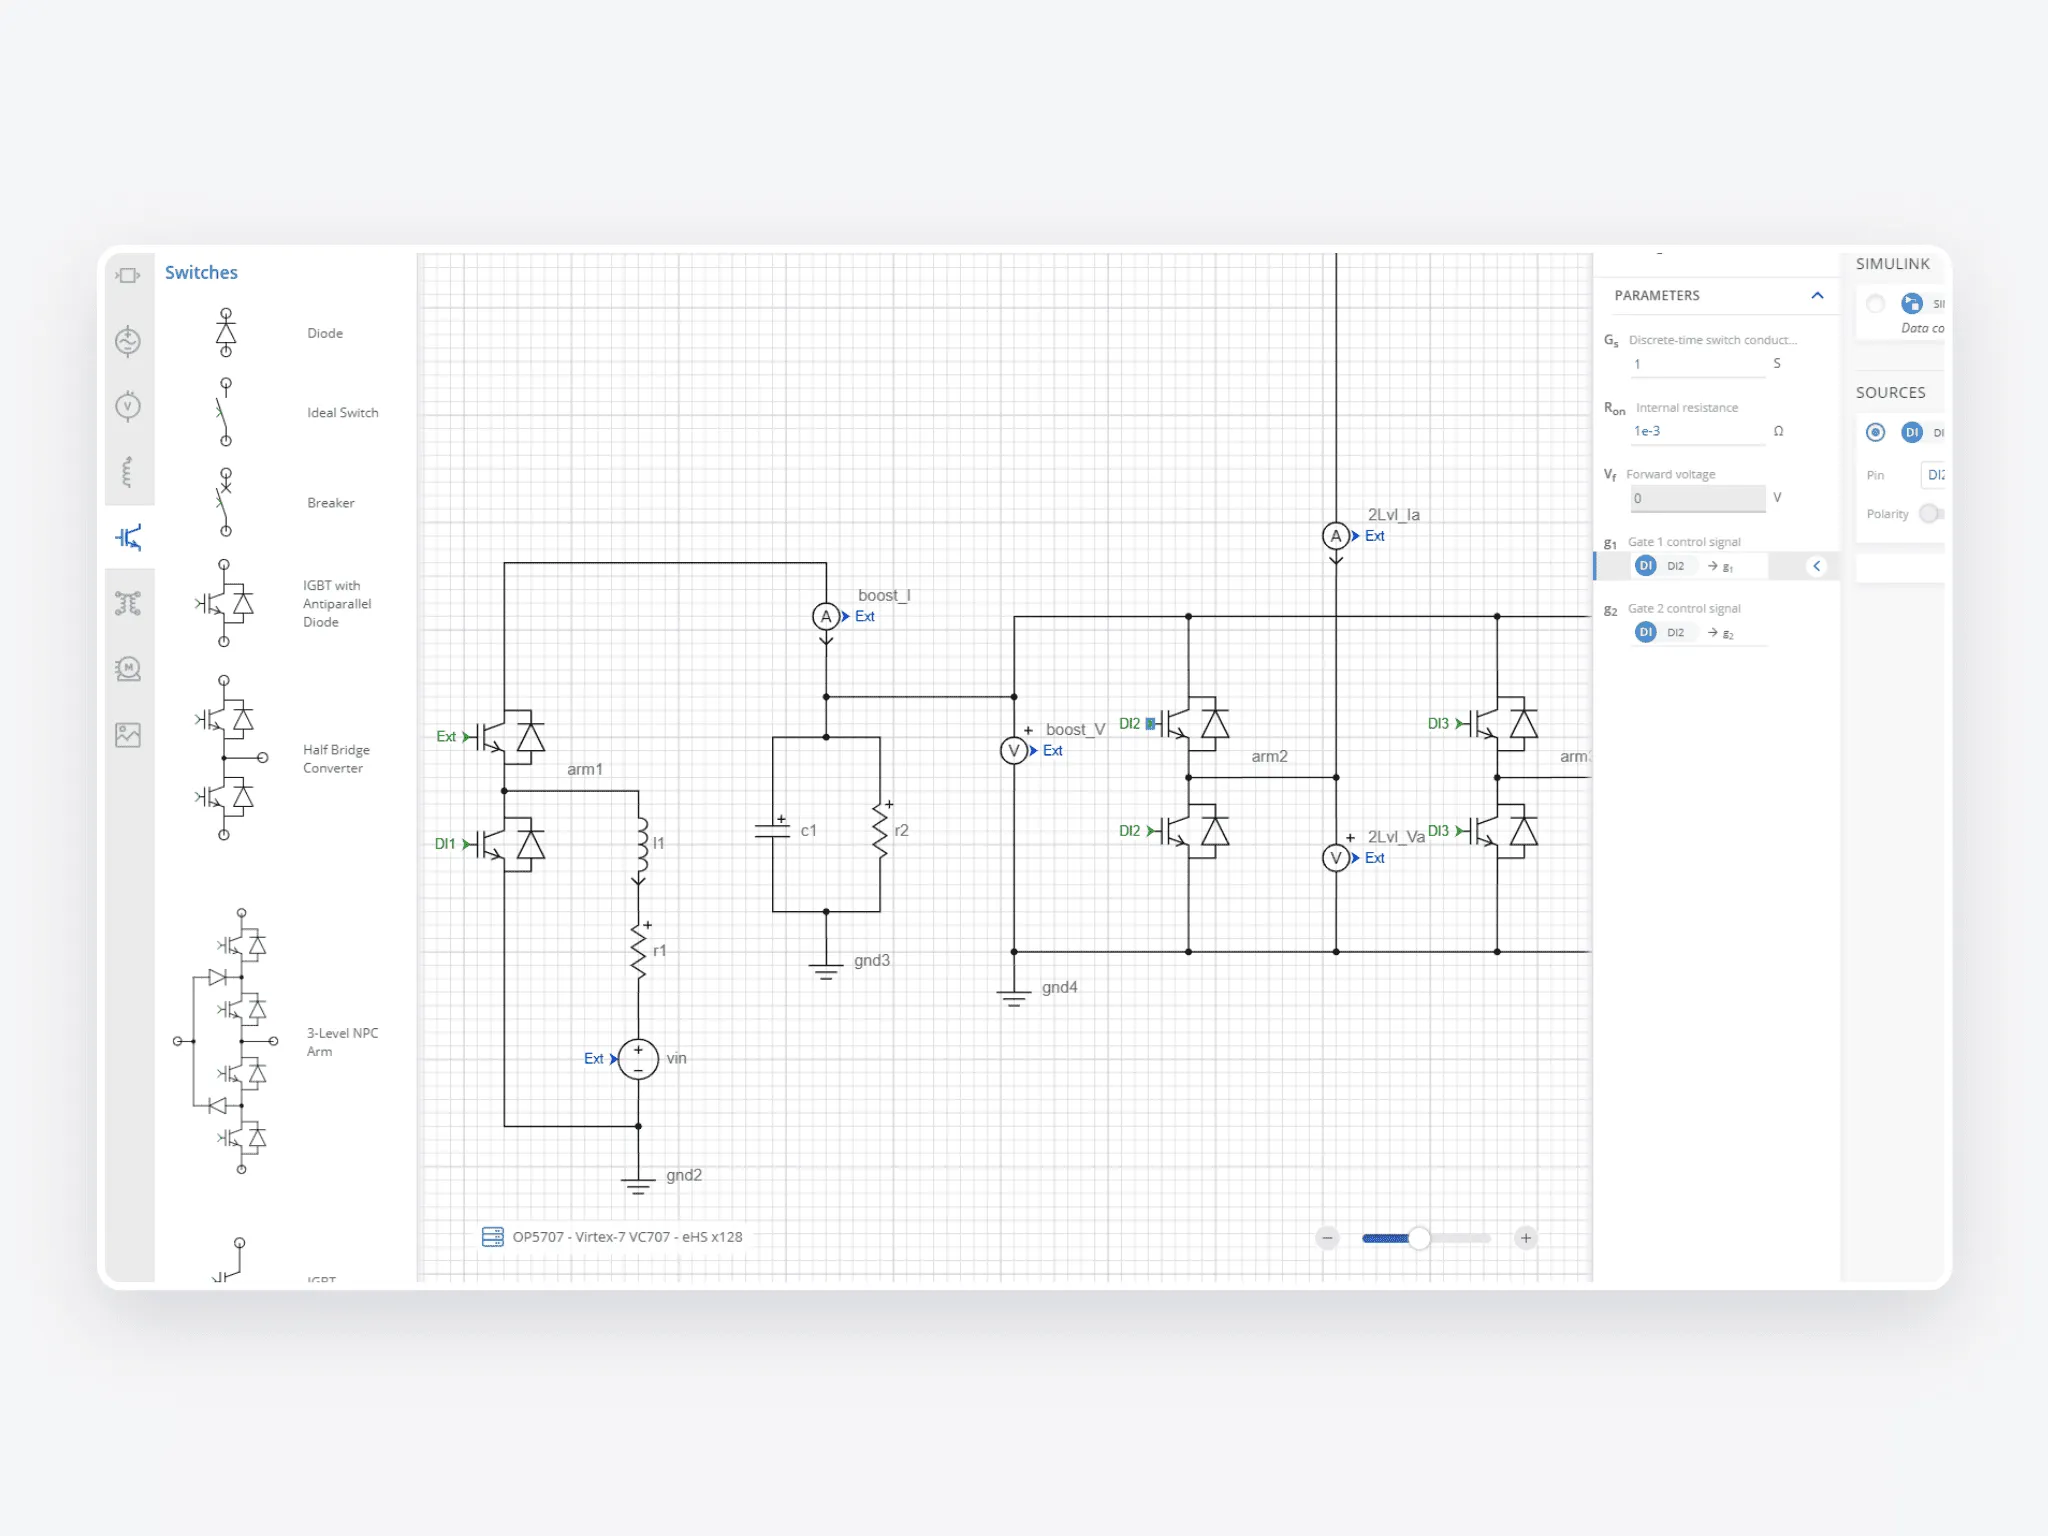2048x1536 pixels.
Task: Pick the Breaker symbol from the library
Action: [x=225, y=502]
